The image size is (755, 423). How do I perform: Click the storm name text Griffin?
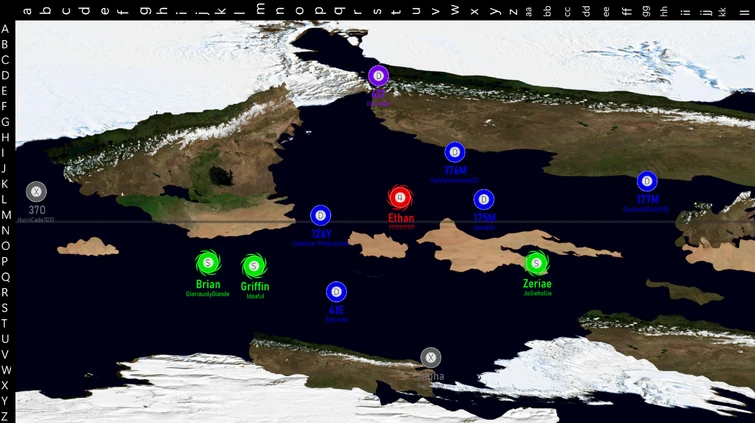coord(255,287)
